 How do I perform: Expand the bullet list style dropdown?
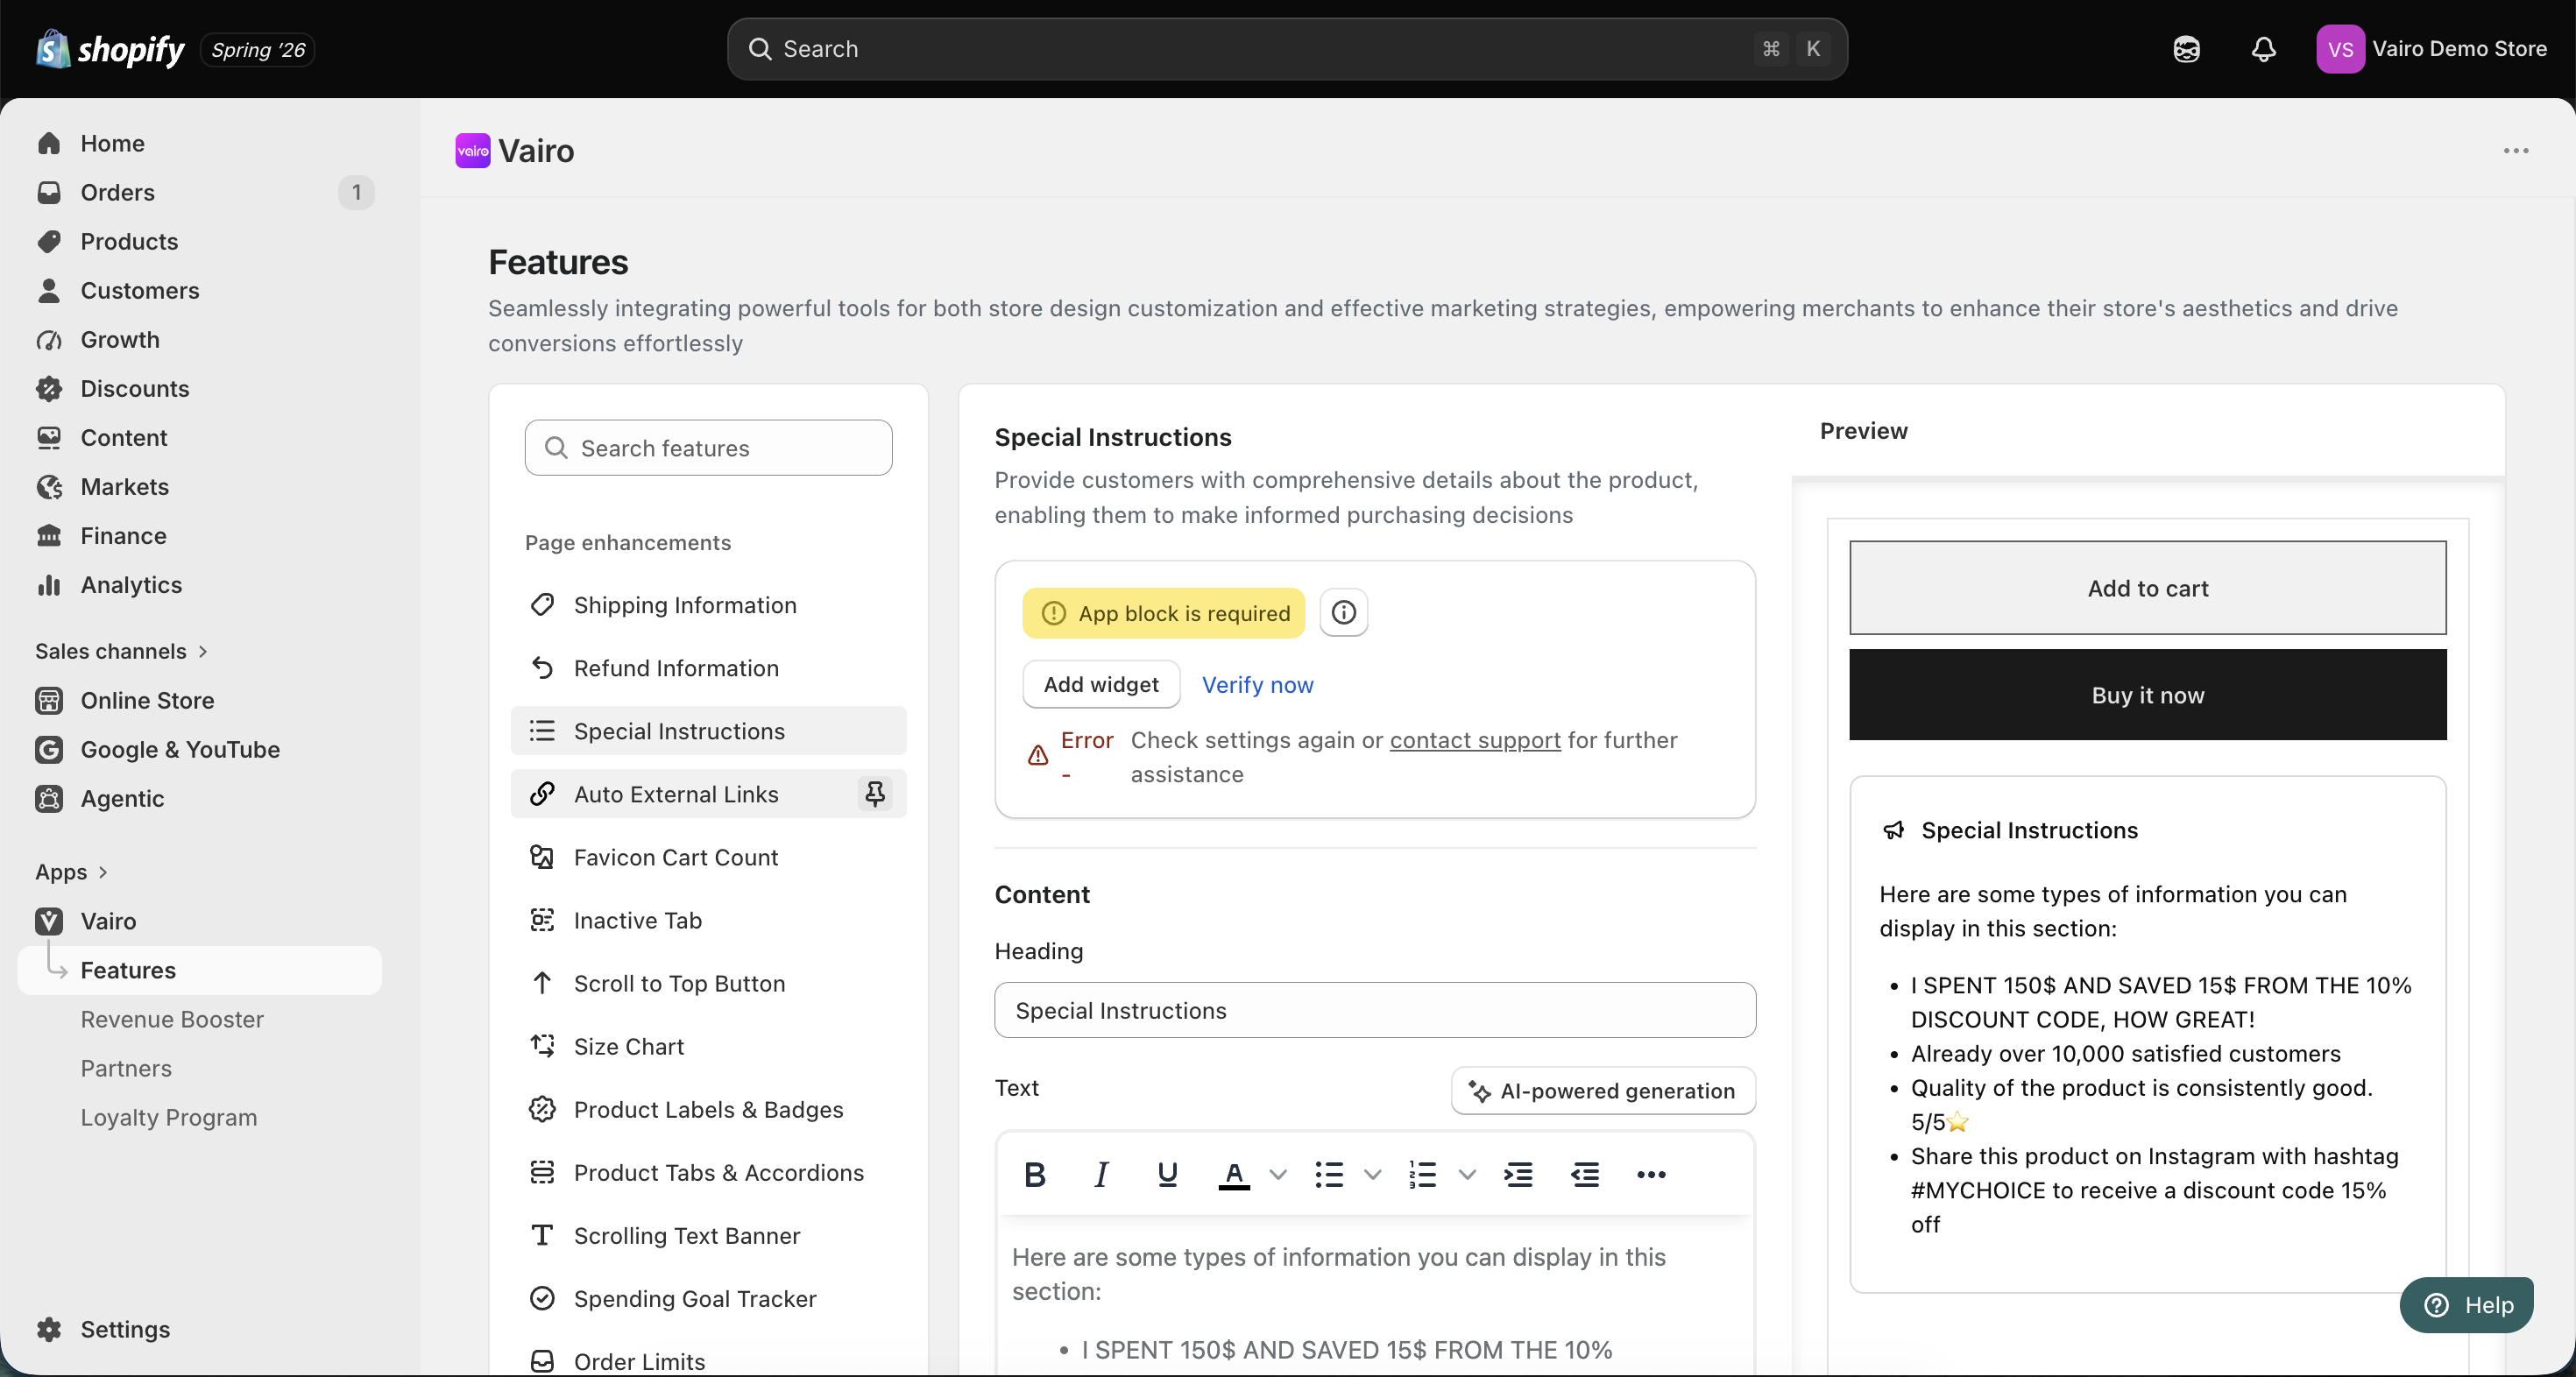(1373, 1174)
